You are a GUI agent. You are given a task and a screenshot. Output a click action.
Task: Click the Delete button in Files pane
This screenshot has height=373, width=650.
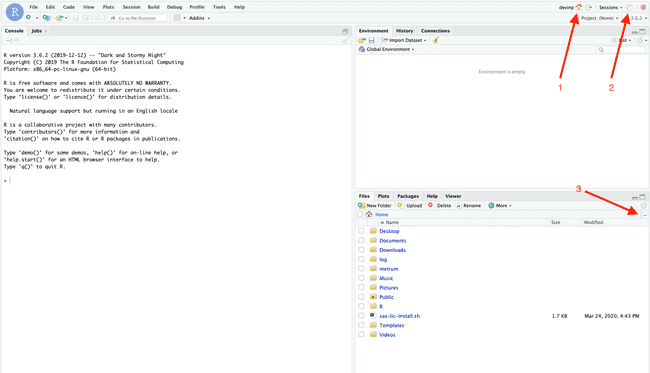pyautogui.click(x=439, y=206)
